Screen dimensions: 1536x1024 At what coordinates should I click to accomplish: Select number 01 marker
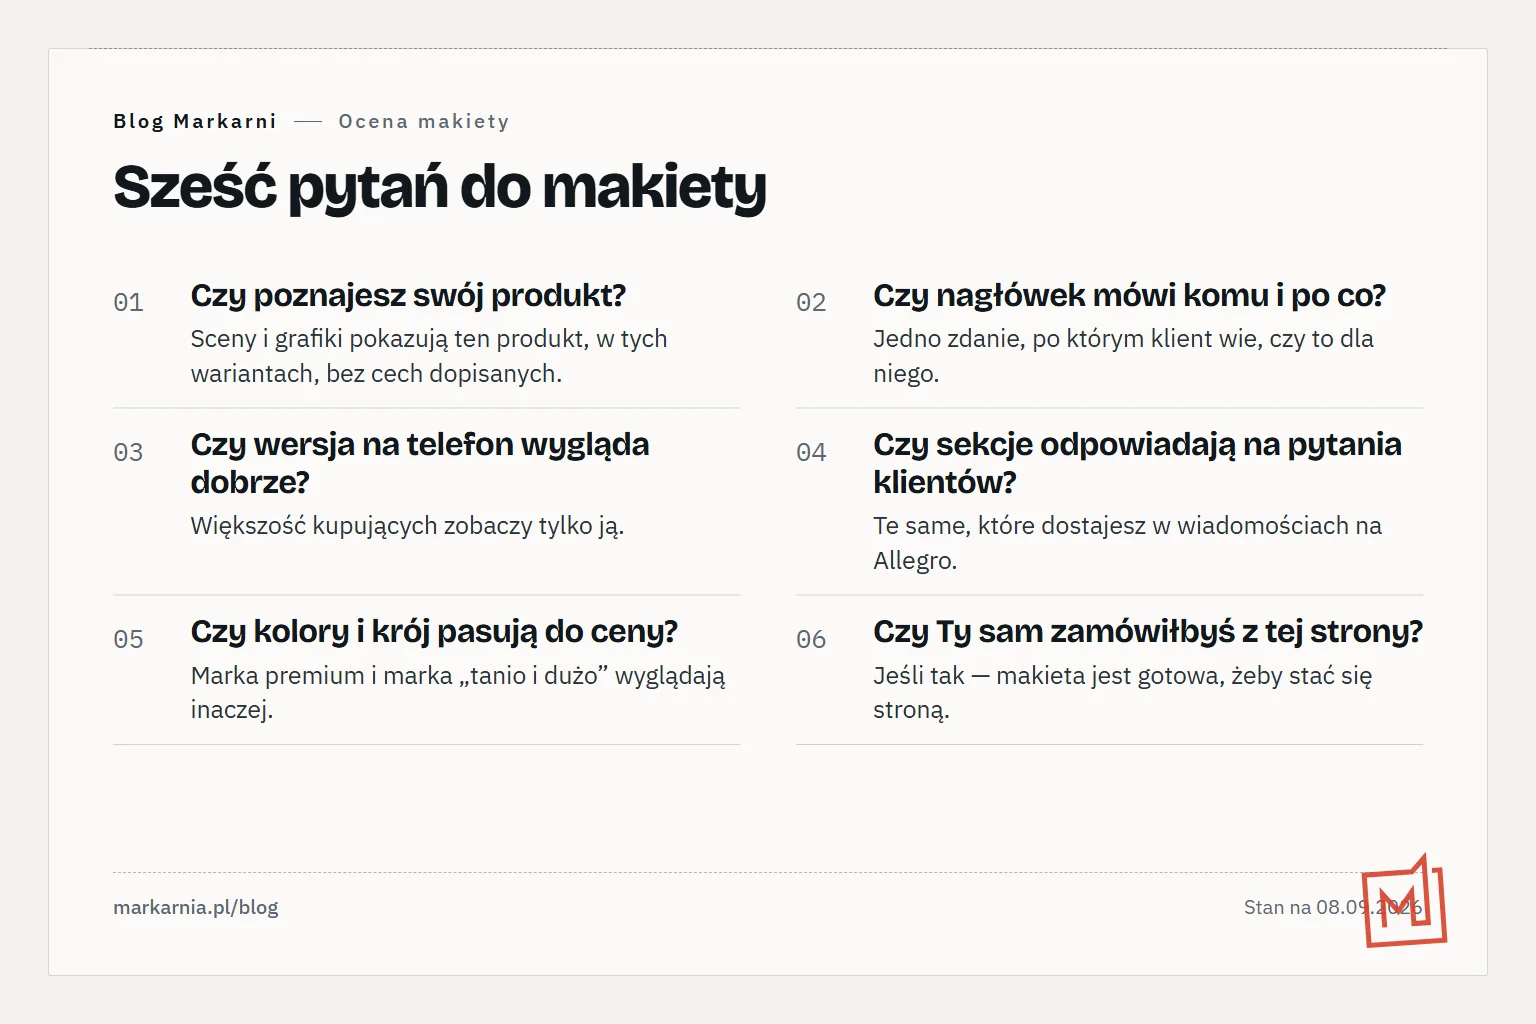click(x=128, y=303)
